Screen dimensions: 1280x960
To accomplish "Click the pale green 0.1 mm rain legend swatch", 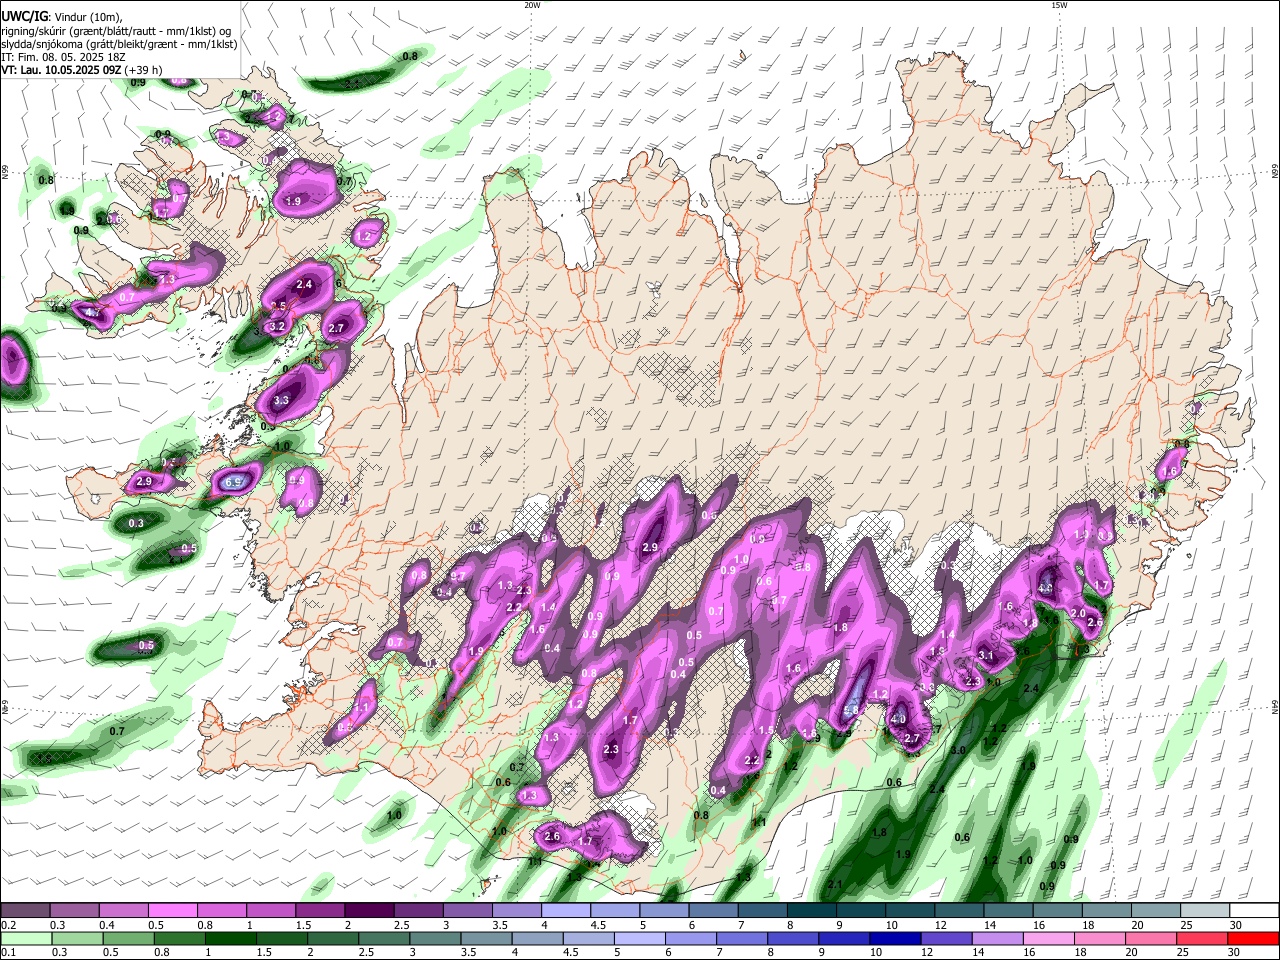I will [25, 938].
